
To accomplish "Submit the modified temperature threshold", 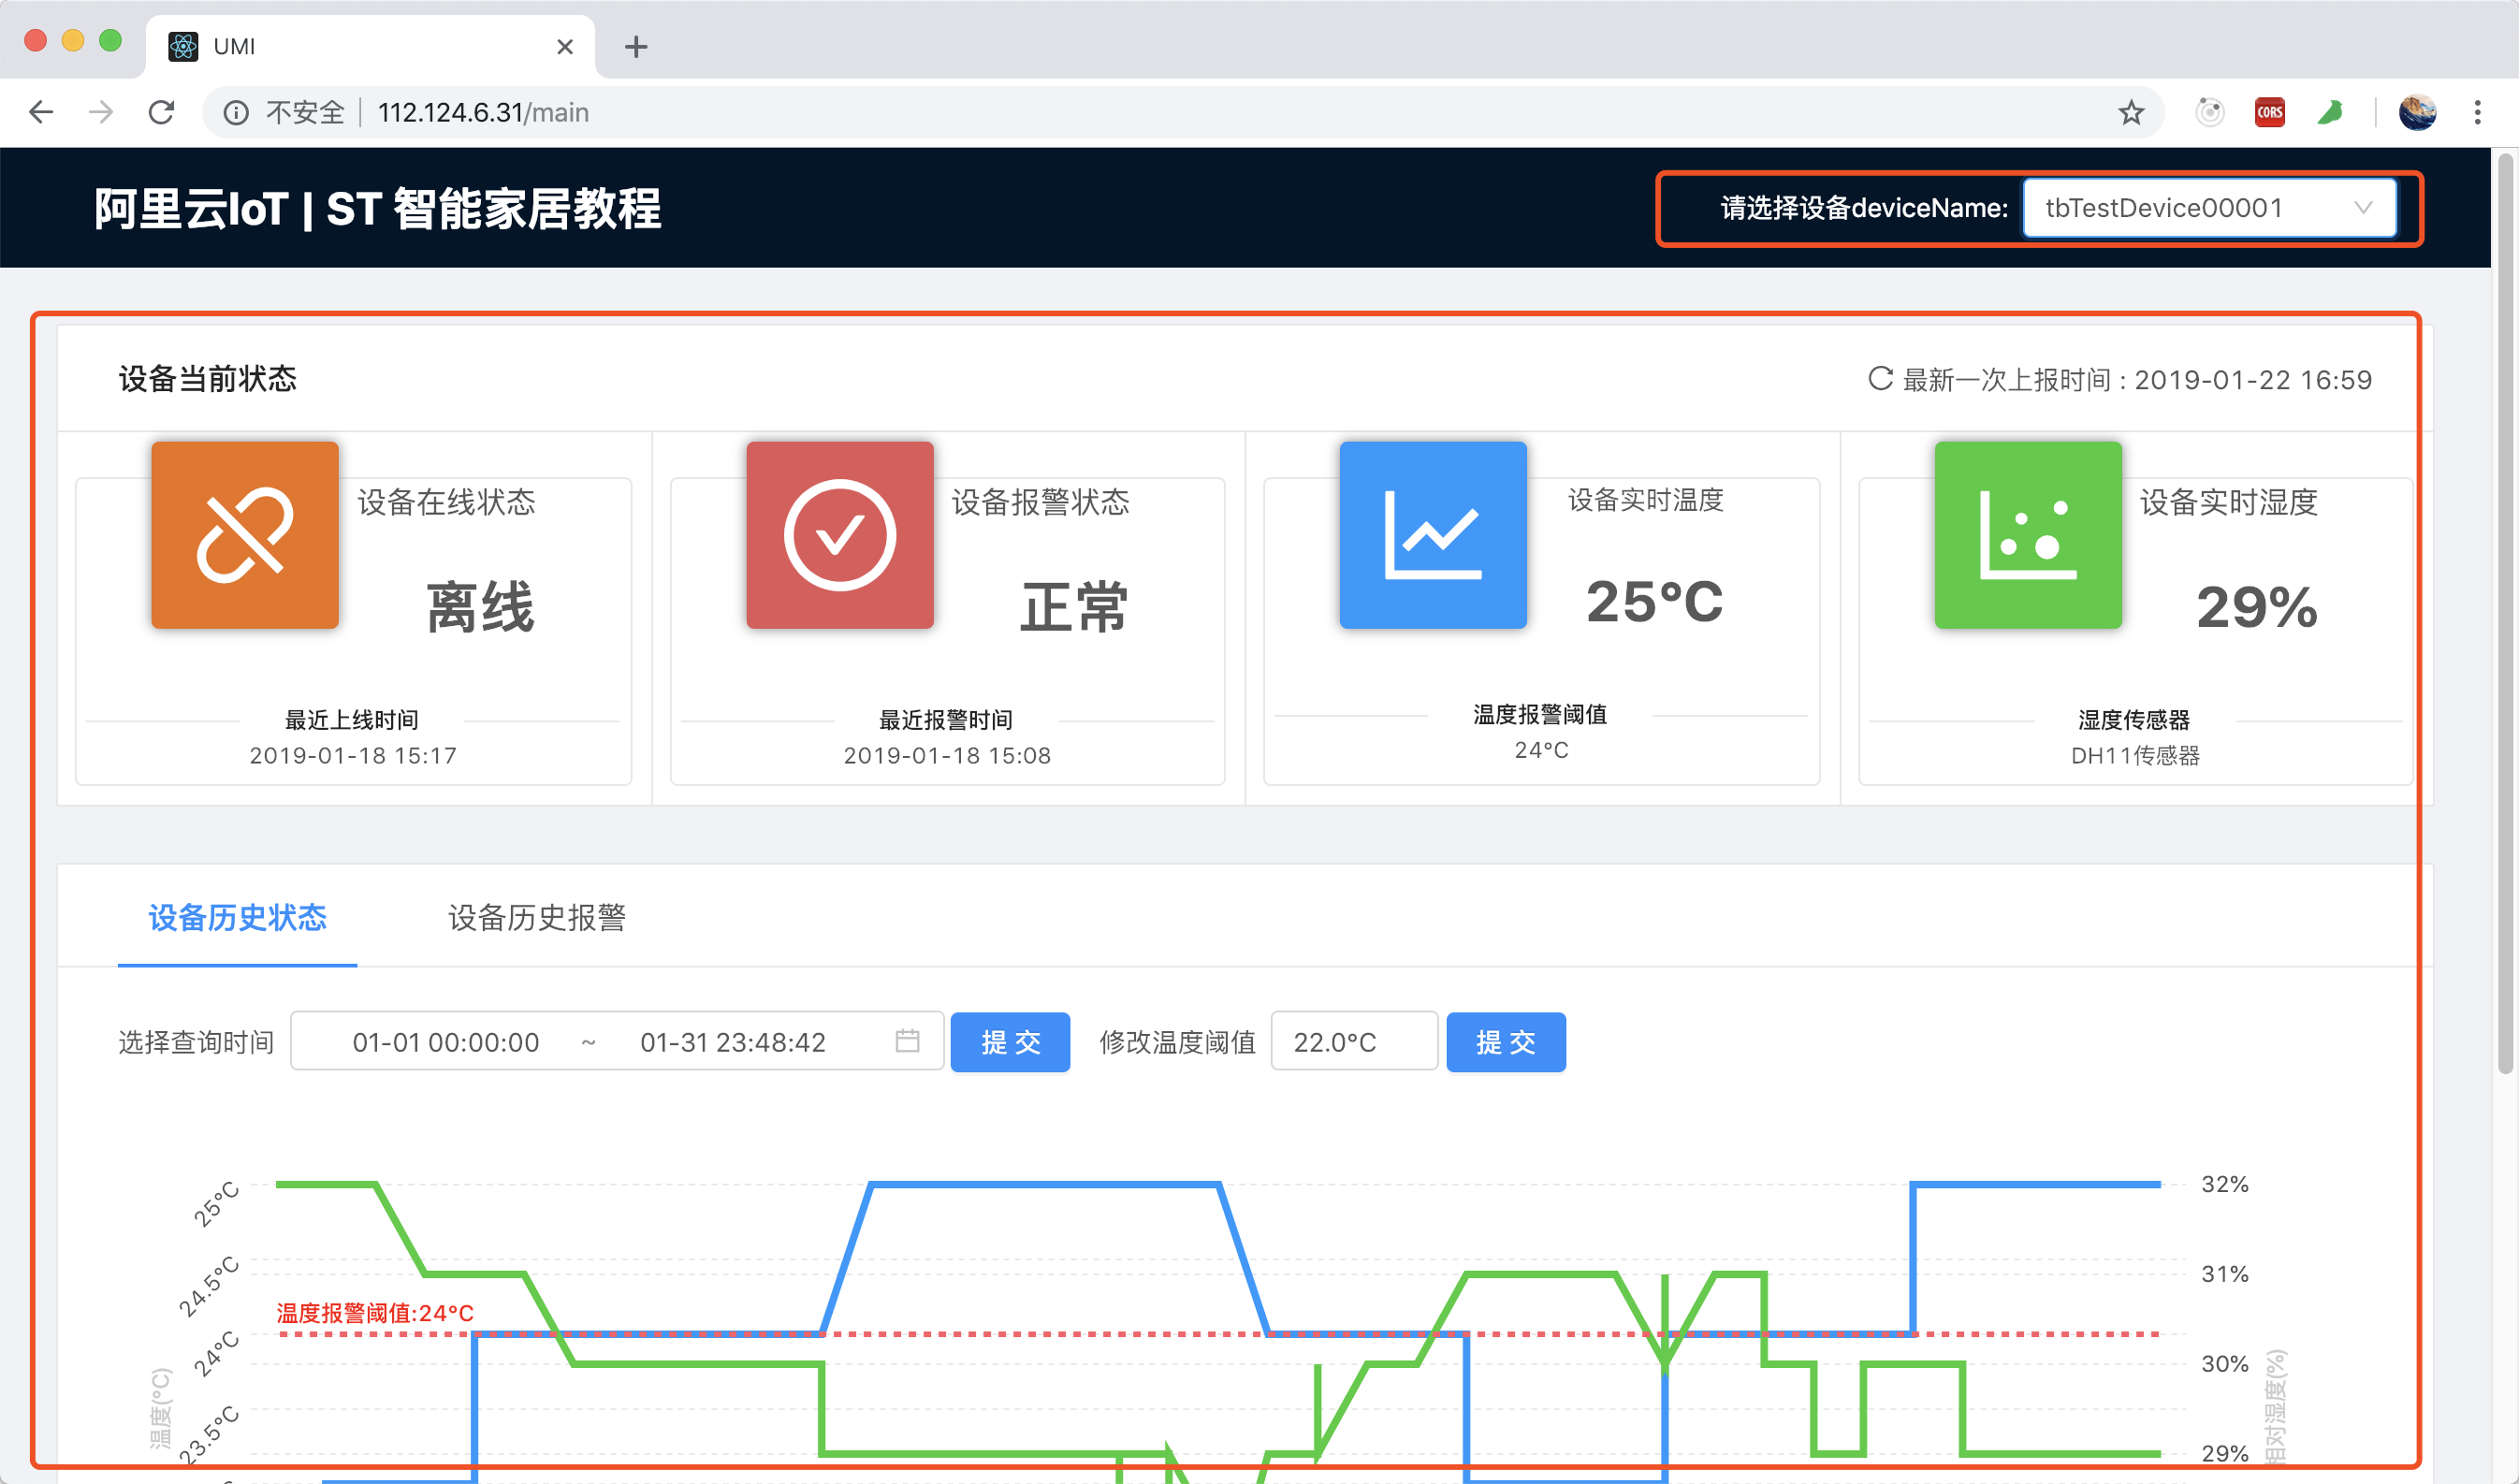I will [1505, 1042].
